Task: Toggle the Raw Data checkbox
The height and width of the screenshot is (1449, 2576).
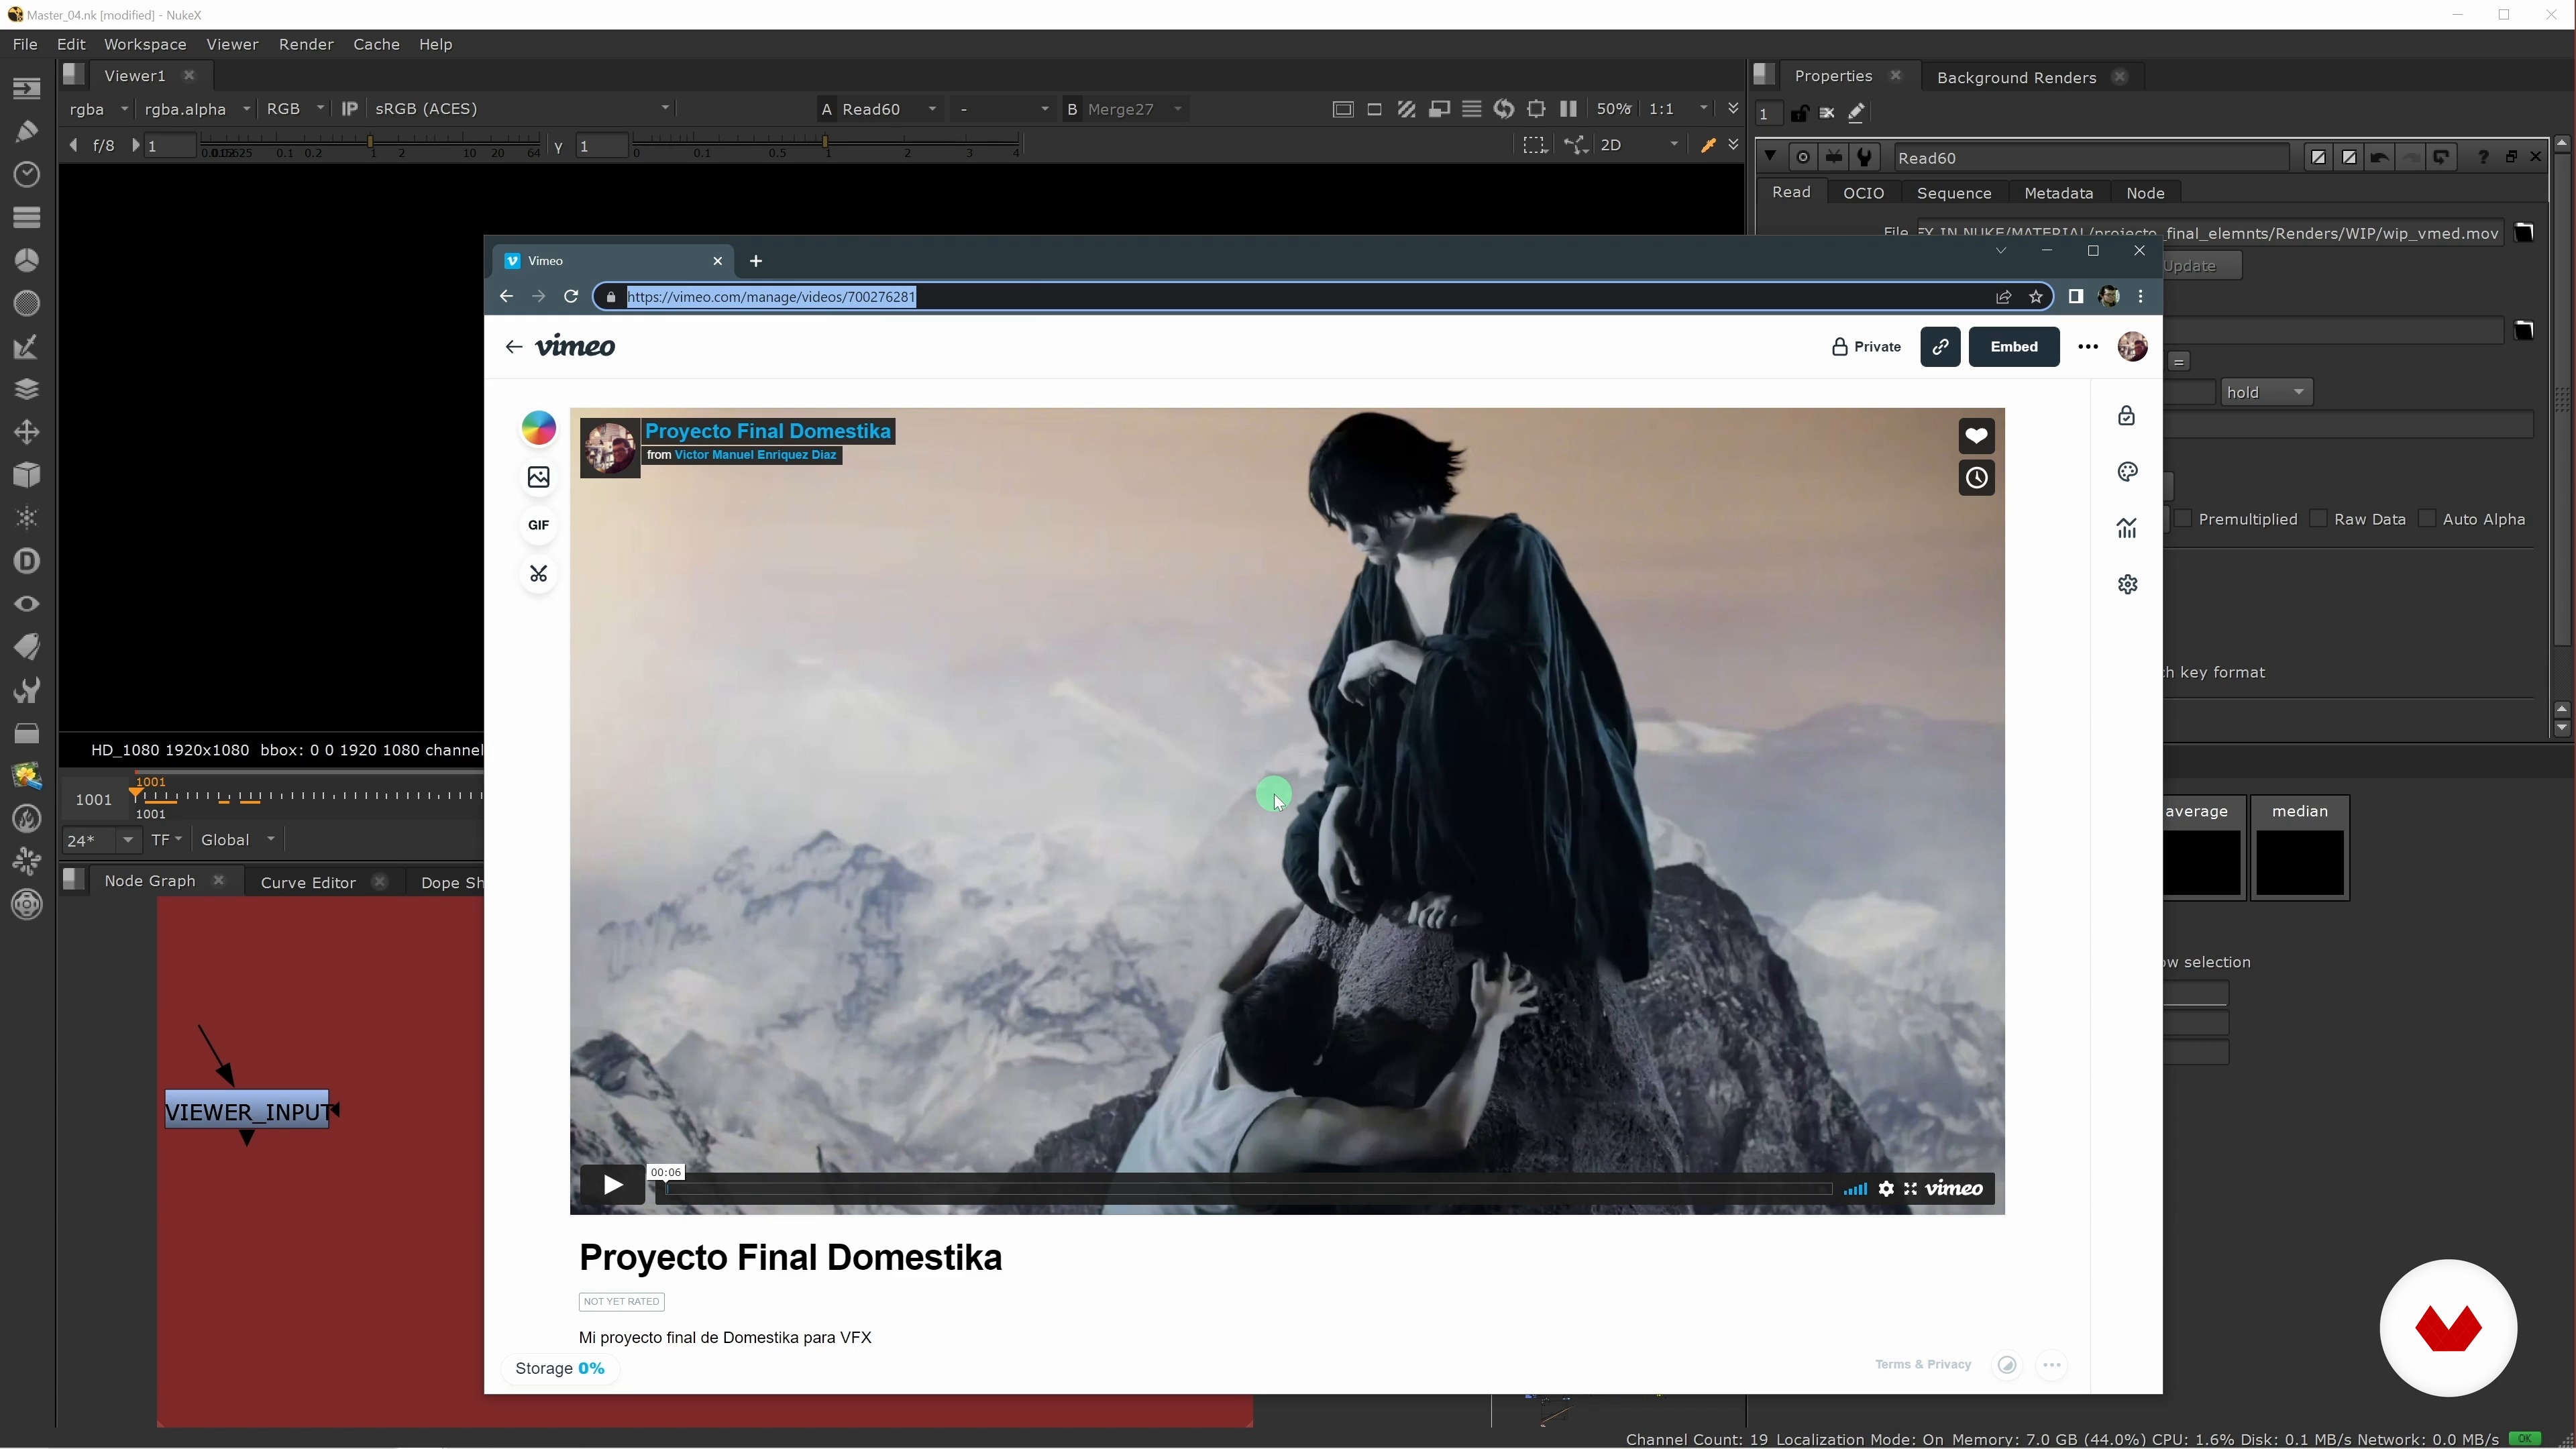Action: click(2319, 519)
